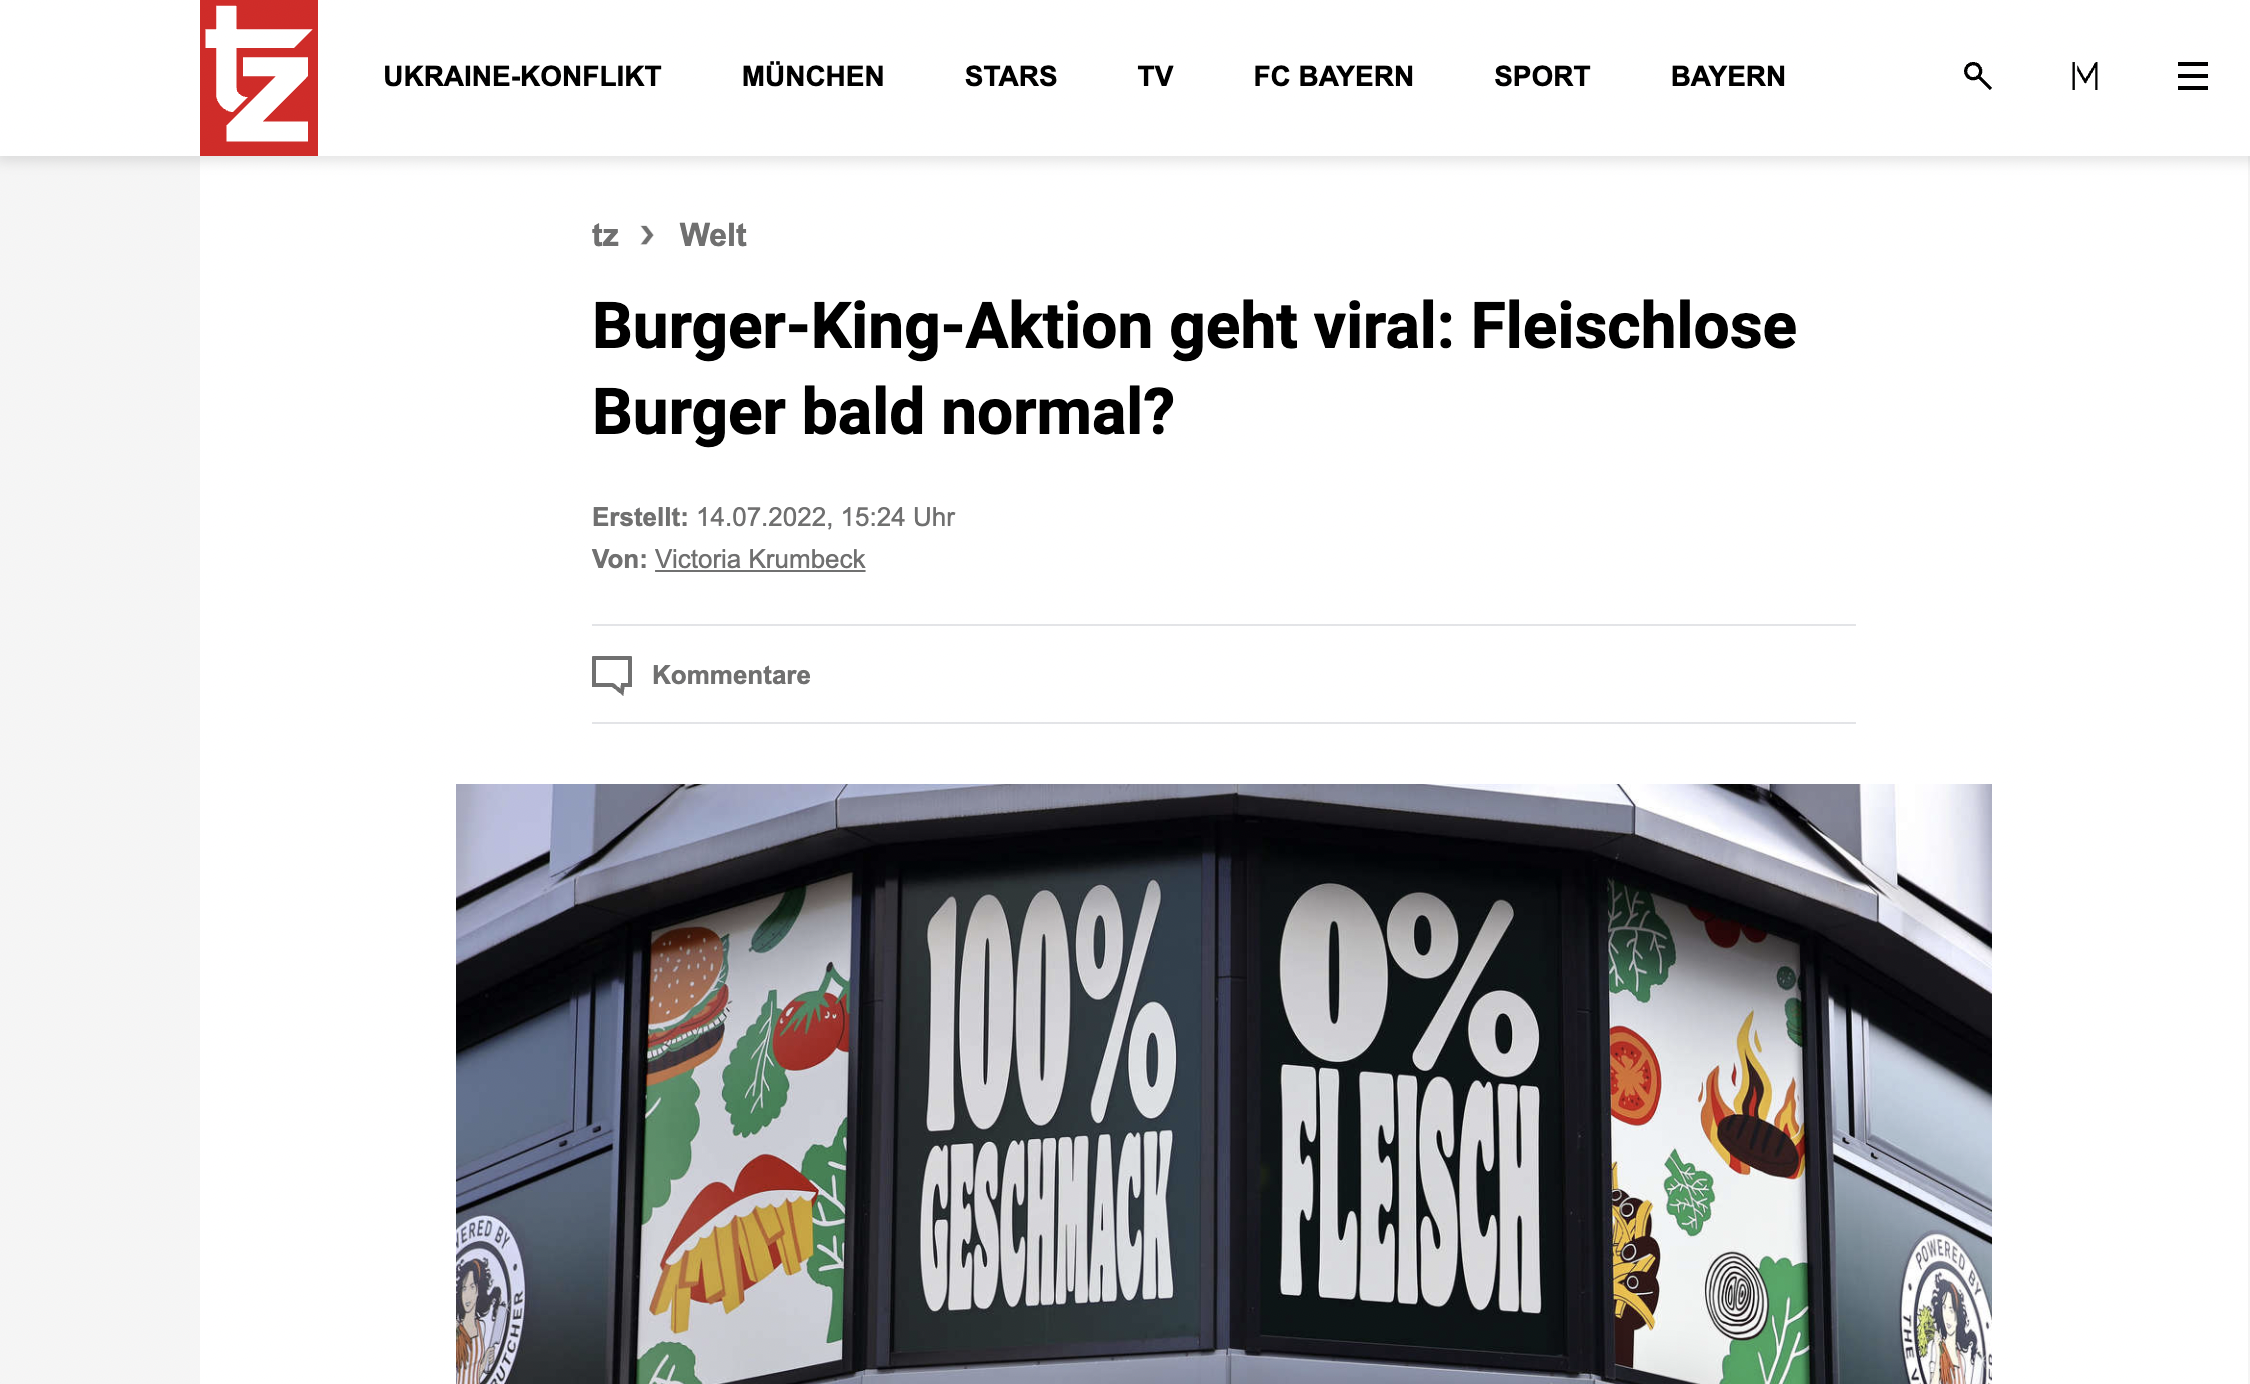Click the Erstellt date line
This screenshot has height=1384, width=2250.
point(773,517)
